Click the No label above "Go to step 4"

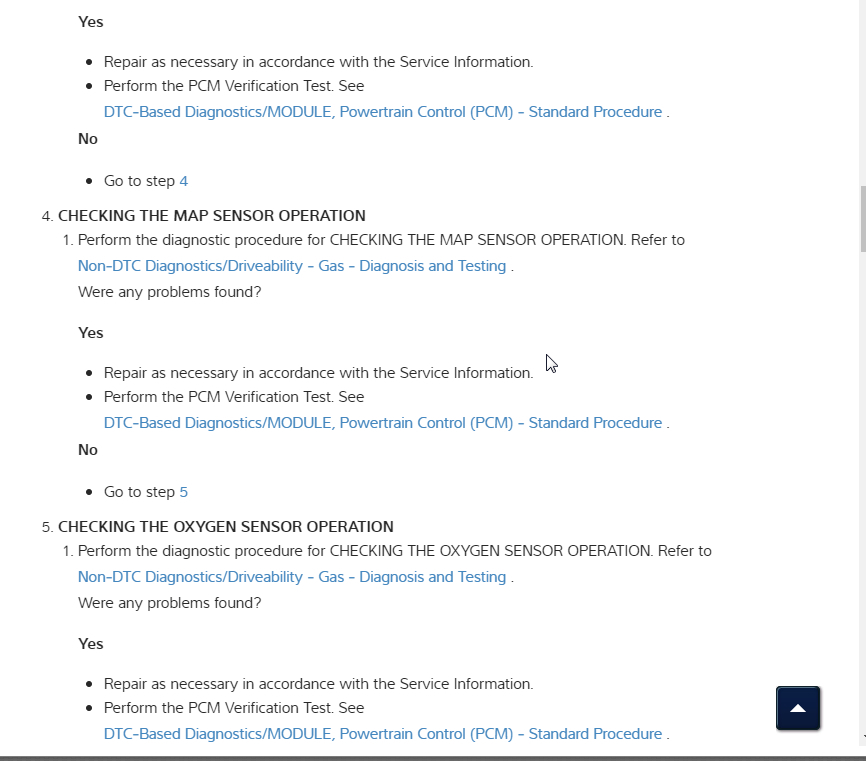click(x=88, y=139)
